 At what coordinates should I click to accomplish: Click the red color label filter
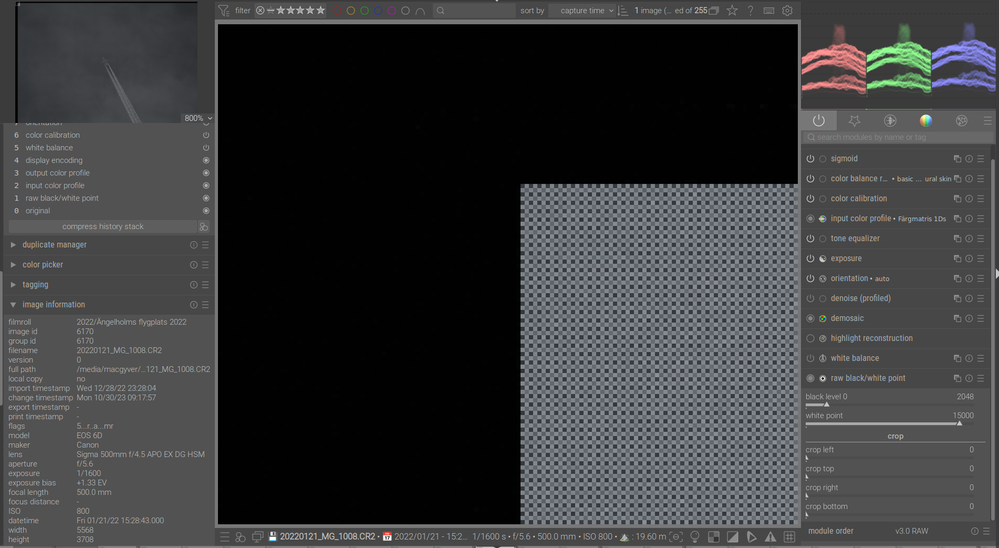pos(336,11)
